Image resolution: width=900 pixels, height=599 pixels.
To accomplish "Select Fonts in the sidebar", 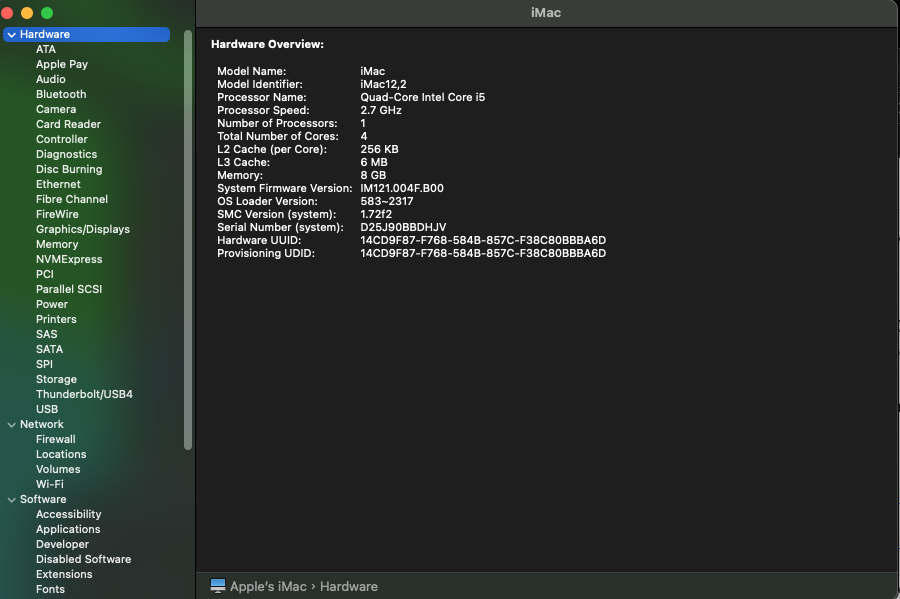I will click(x=50, y=589).
